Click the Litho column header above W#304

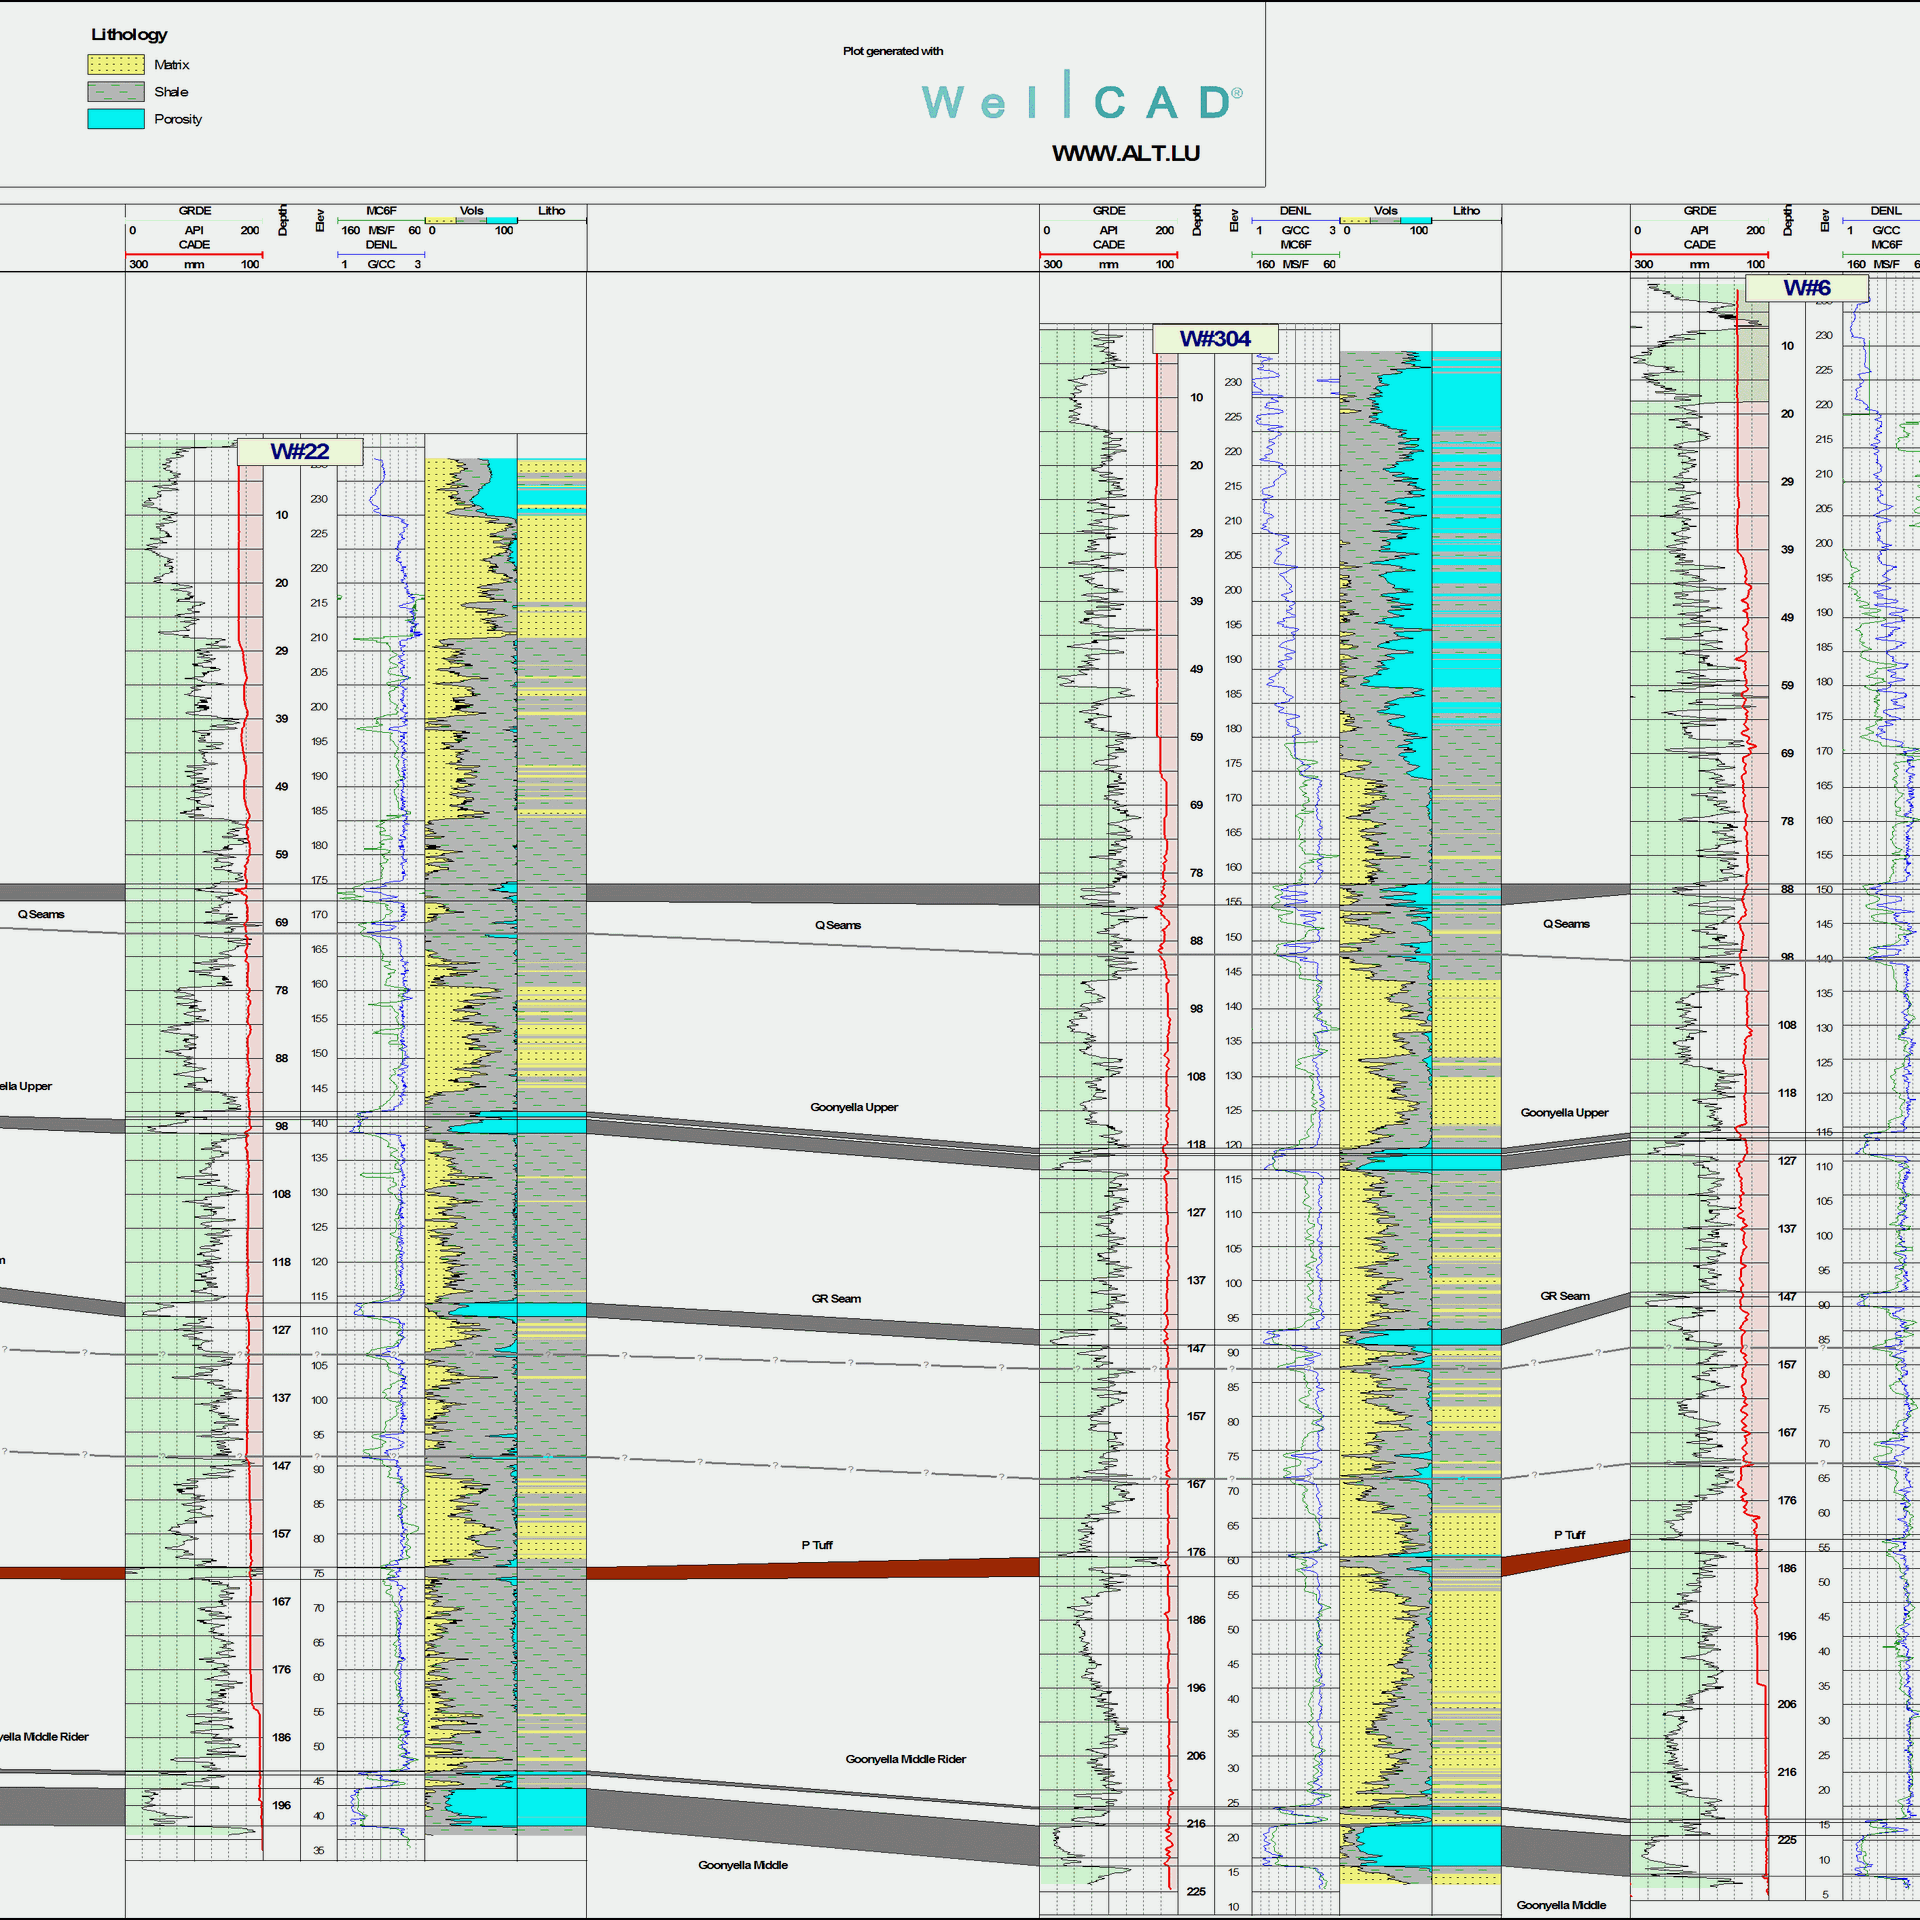(x=1466, y=210)
